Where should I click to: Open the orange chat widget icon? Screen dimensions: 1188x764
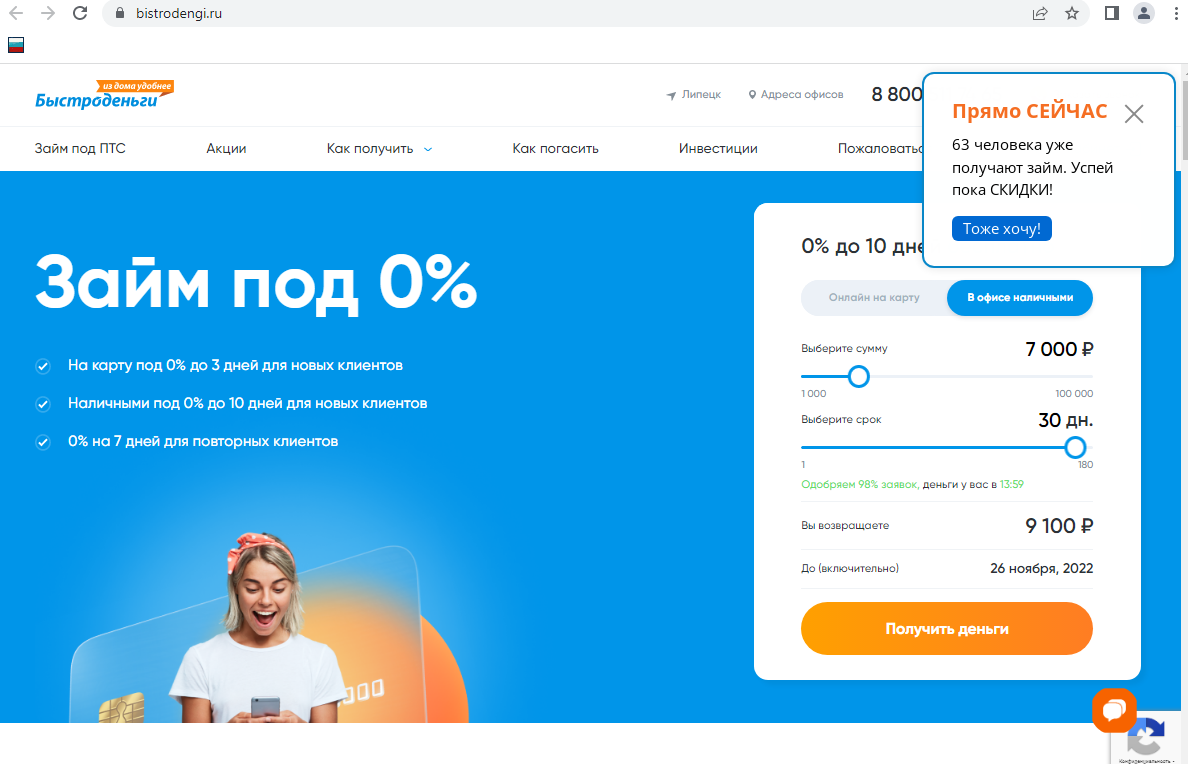click(x=1114, y=710)
